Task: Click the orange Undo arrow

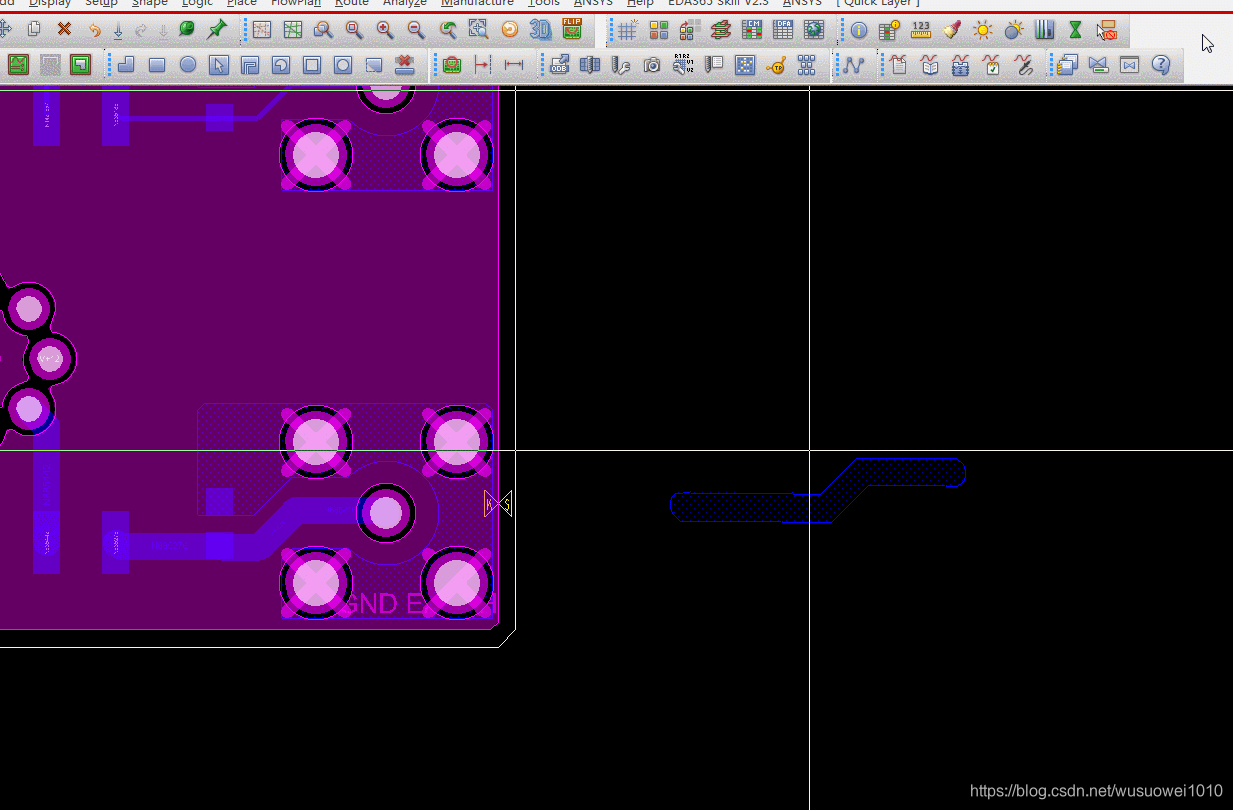Action: coord(94,30)
